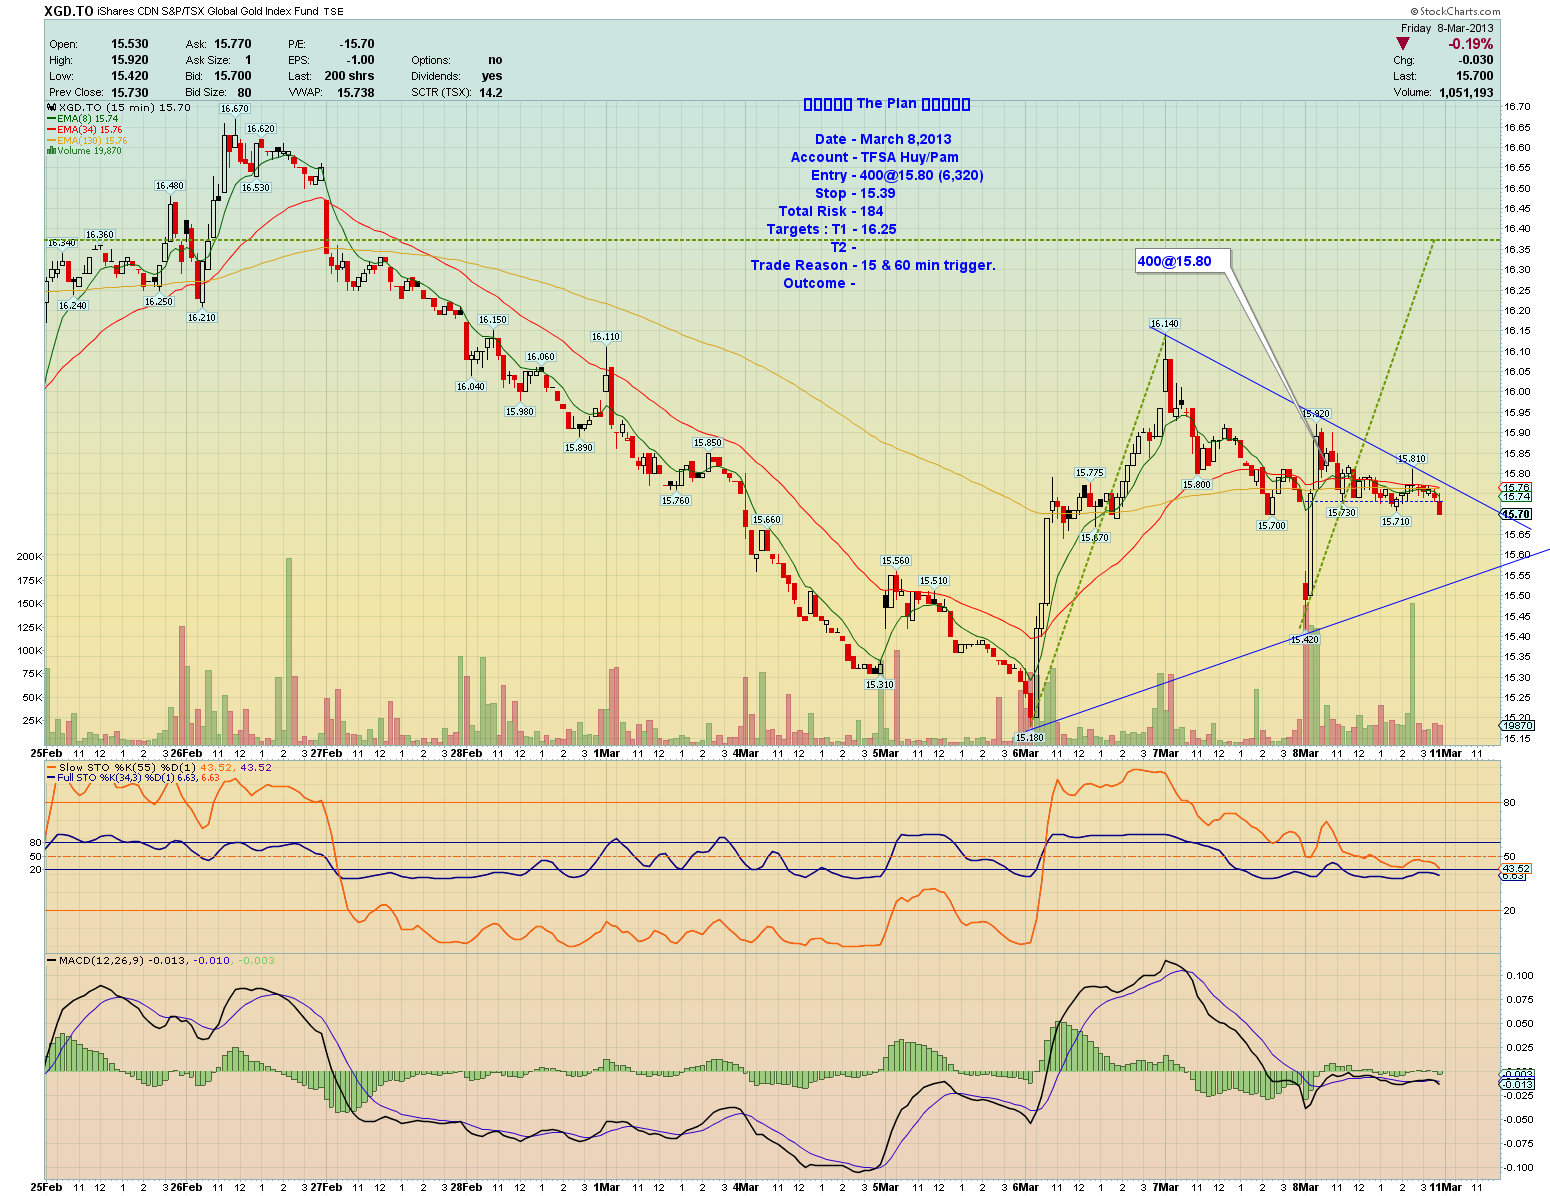
Task: Click the 'Targets : T1 - 16.25' annotation
Action: tap(832, 229)
